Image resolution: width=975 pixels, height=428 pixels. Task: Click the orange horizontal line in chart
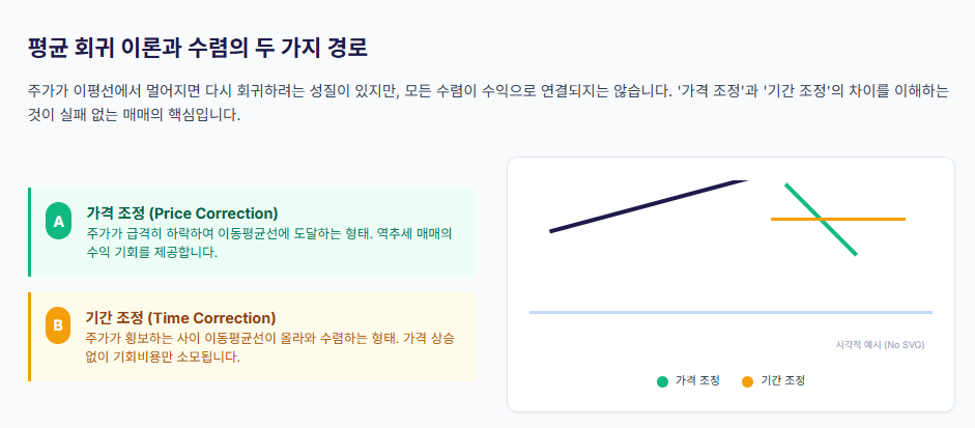(x=838, y=219)
